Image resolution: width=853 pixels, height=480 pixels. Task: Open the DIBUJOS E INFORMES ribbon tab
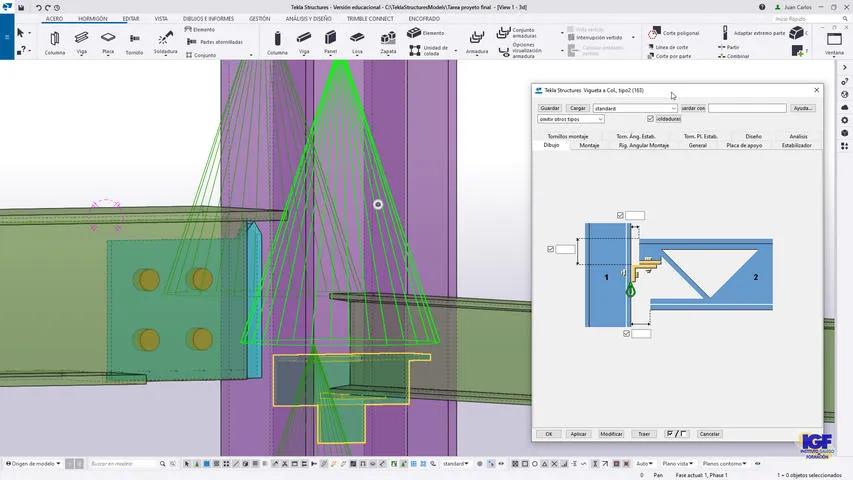[208, 19]
